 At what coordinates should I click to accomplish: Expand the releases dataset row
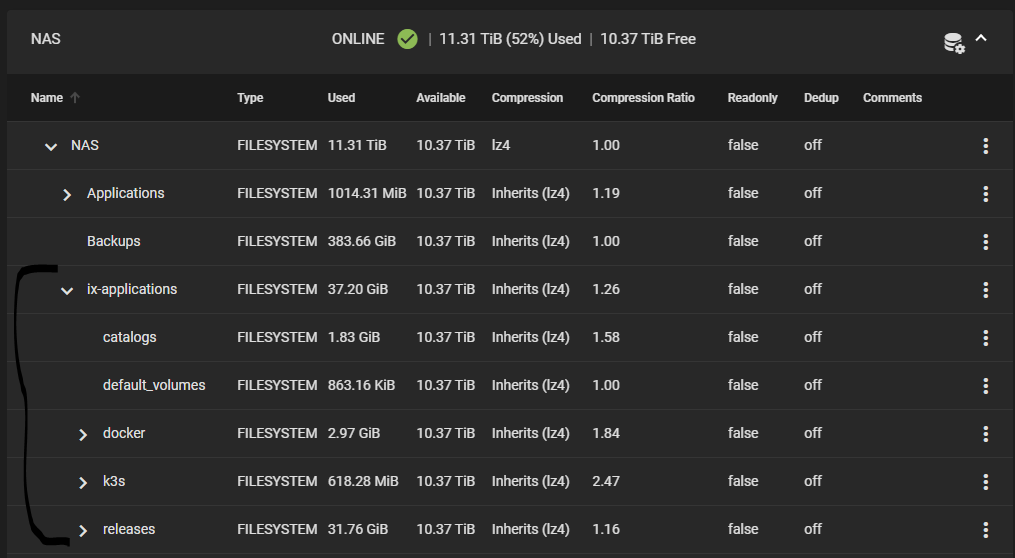pyautogui.click(x=83, y=530)
